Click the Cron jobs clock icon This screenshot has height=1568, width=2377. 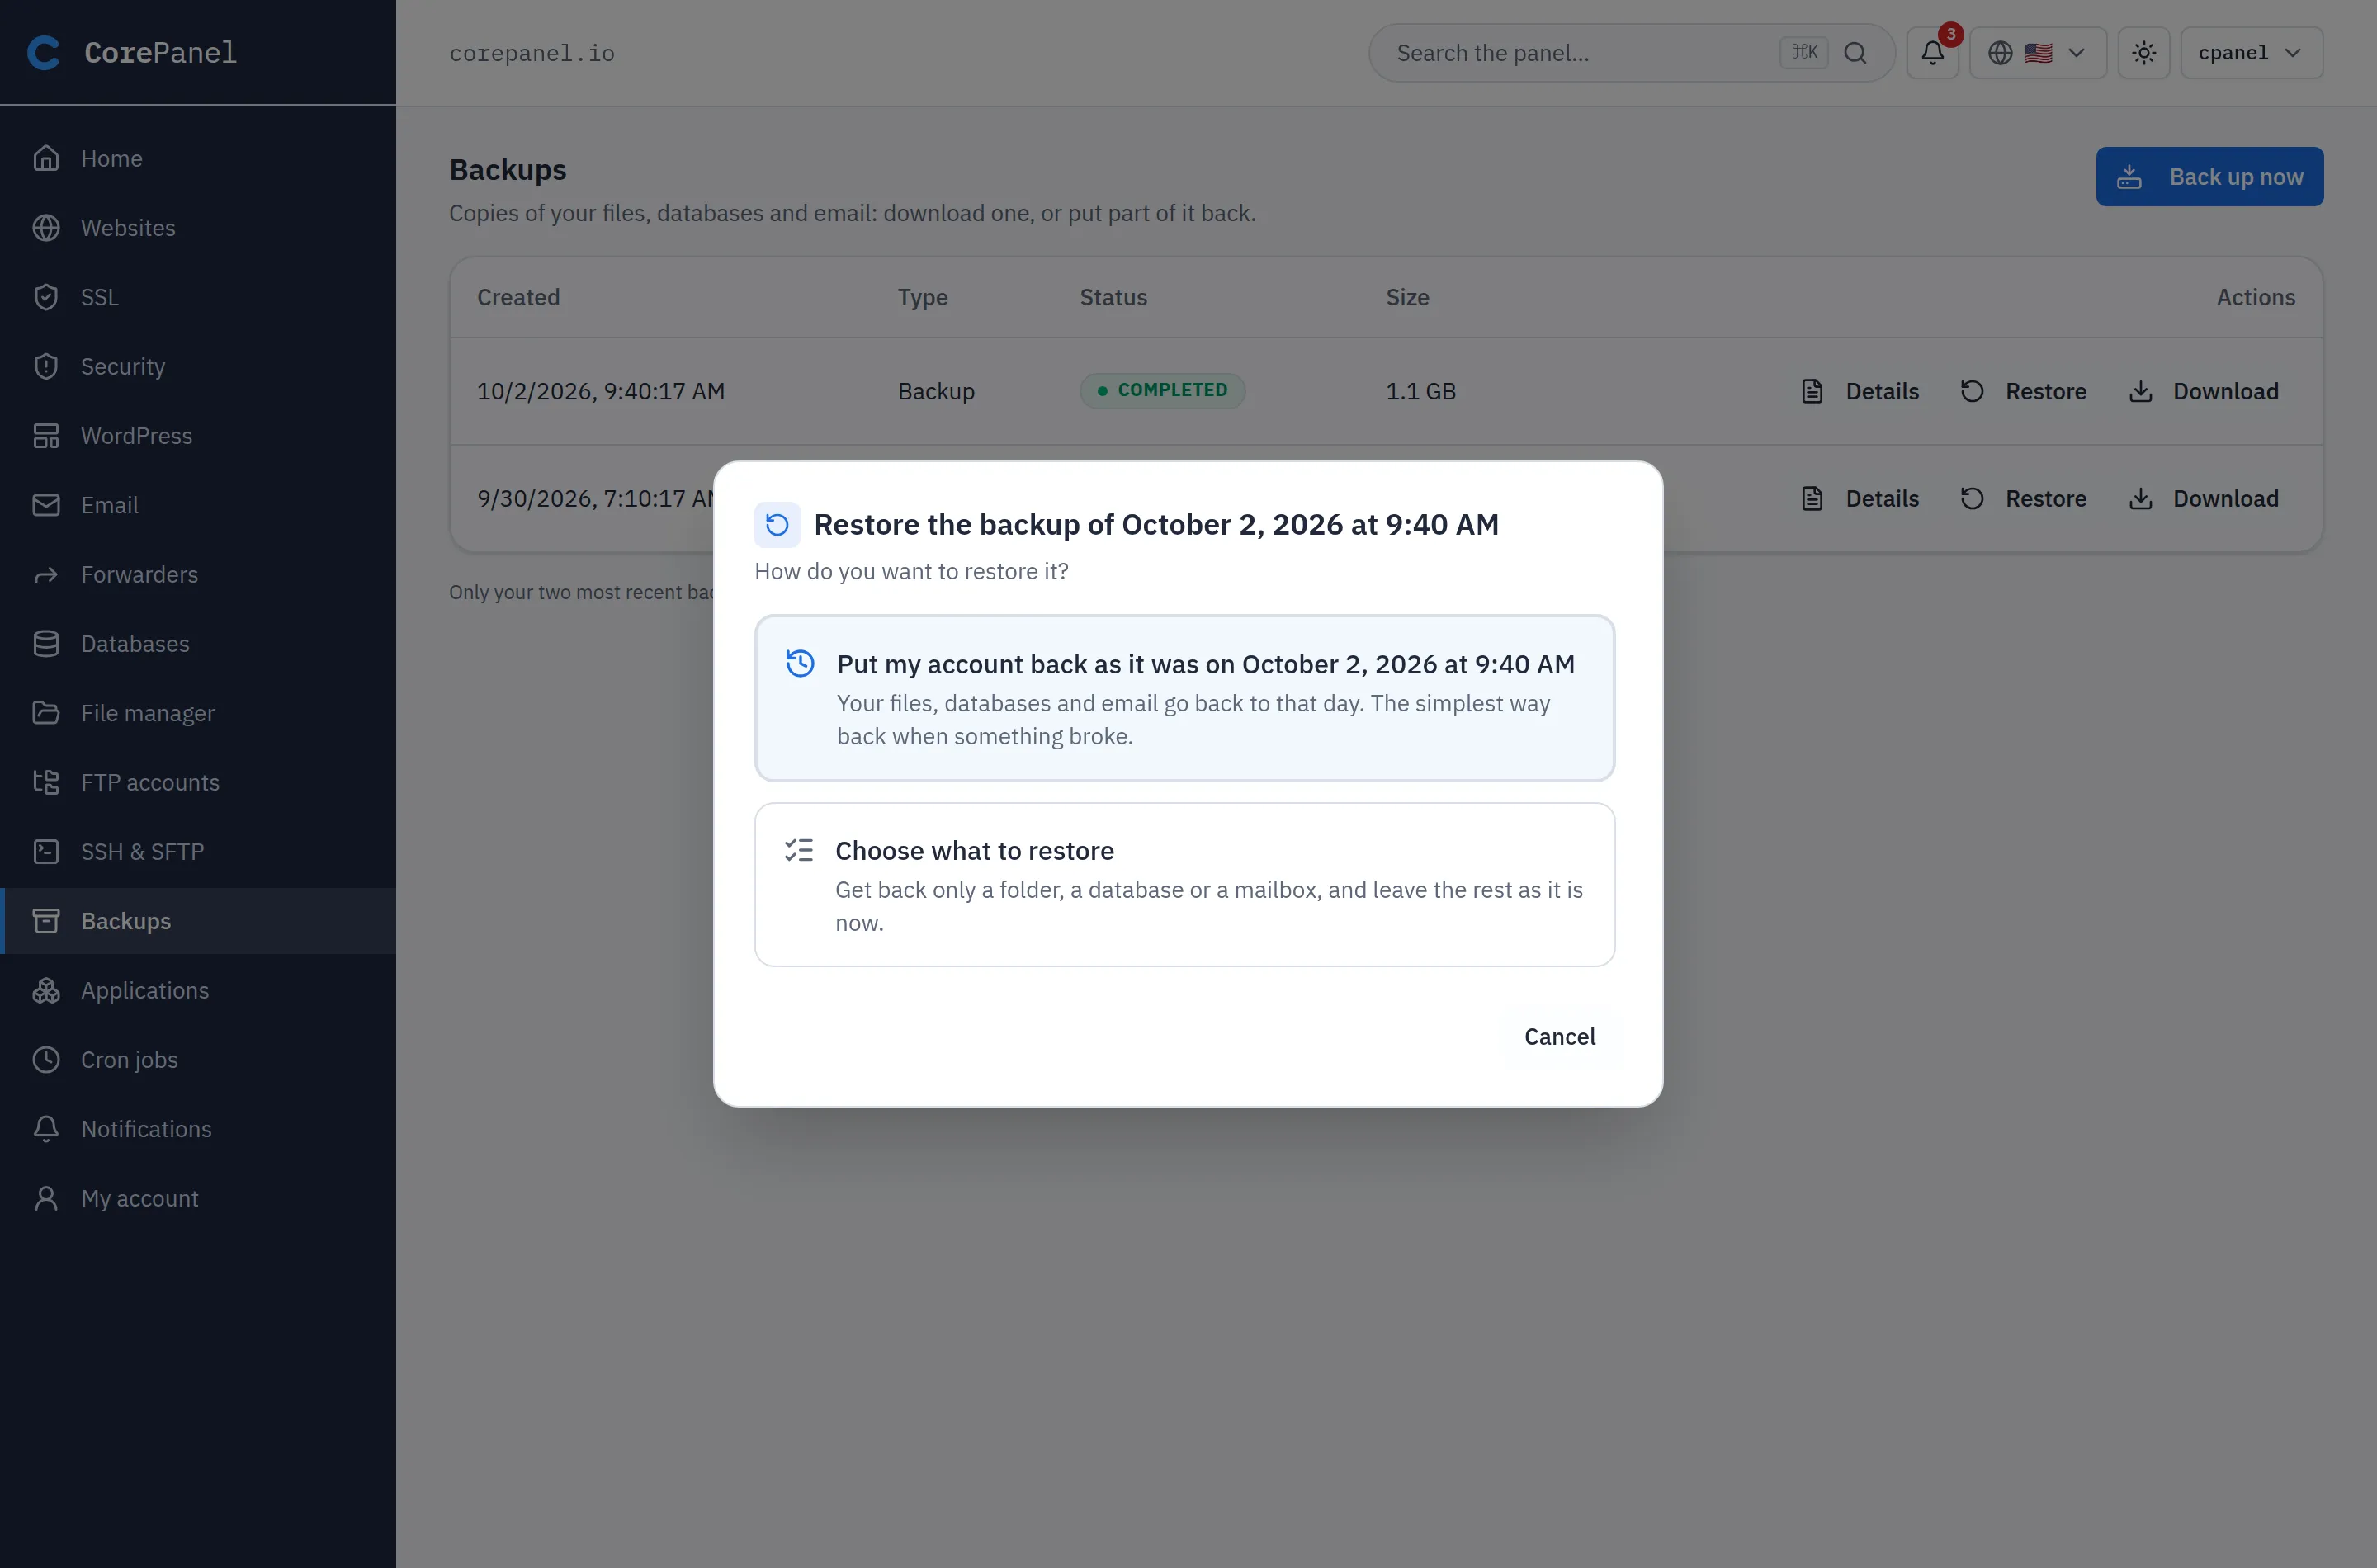point(46,1060)
